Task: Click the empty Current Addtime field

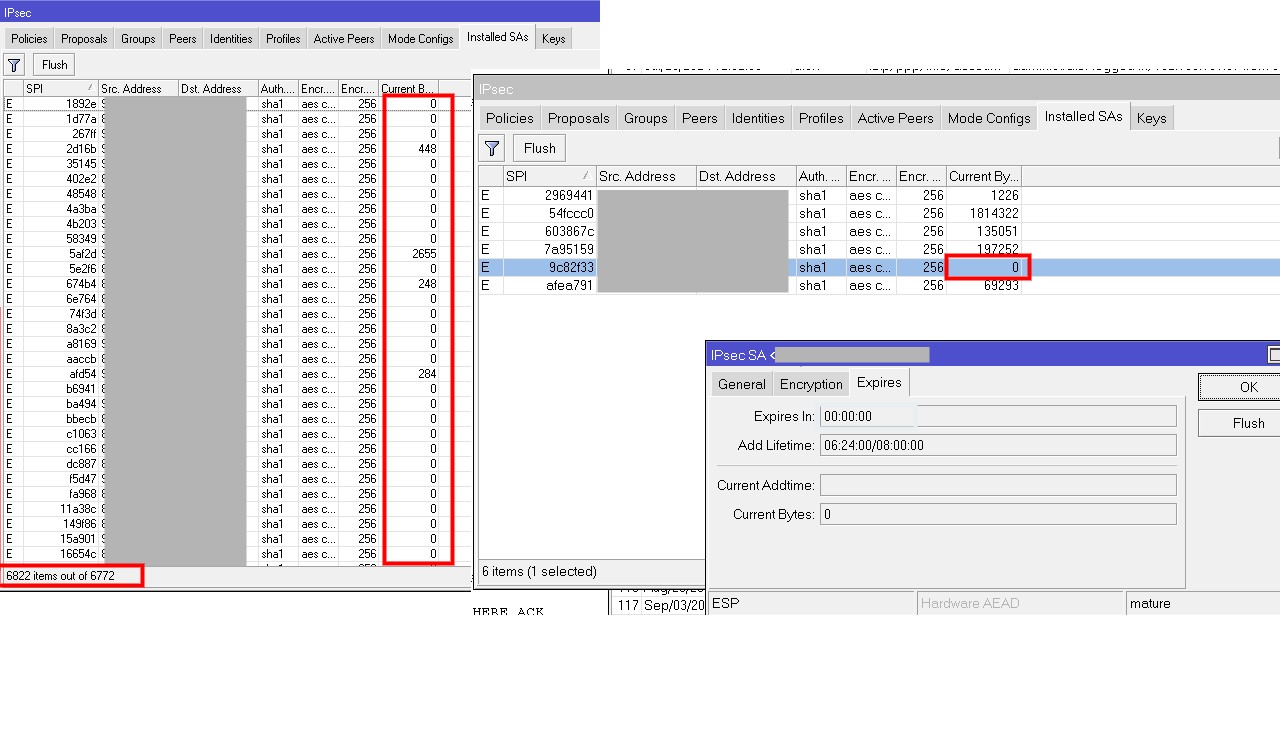Action: point(998,485)
